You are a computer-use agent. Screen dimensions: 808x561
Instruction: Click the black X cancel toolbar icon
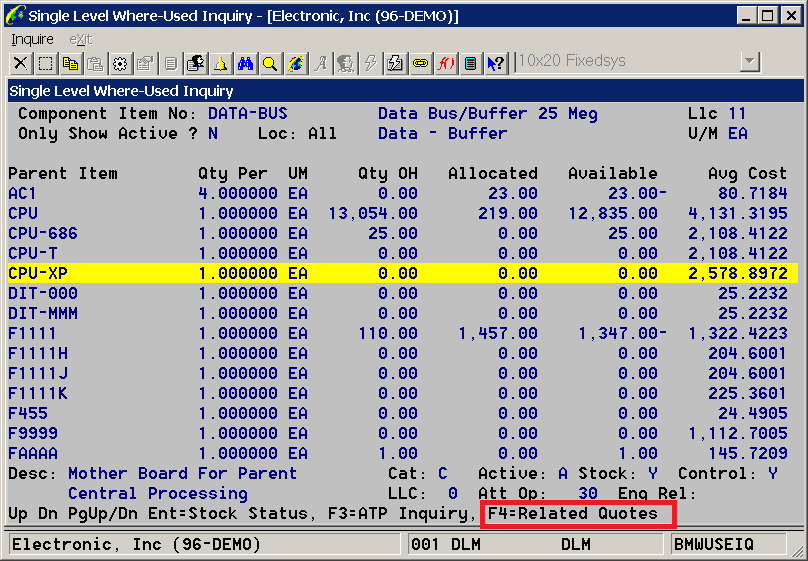pos(21,63)
